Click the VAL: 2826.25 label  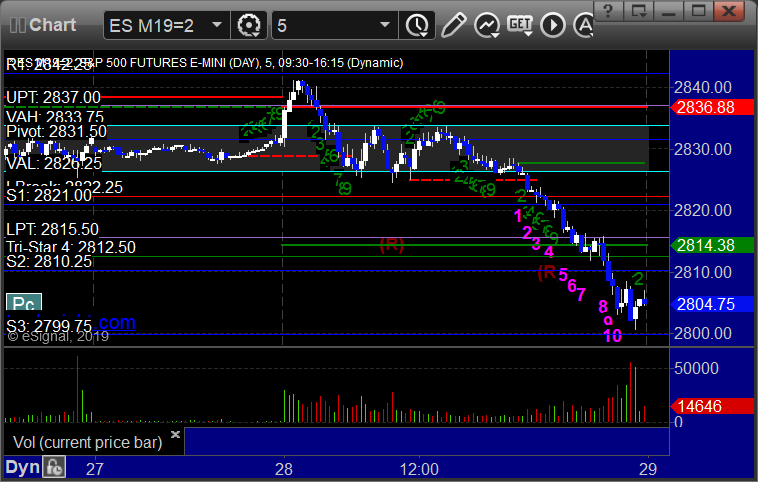[x=54, y=163]
